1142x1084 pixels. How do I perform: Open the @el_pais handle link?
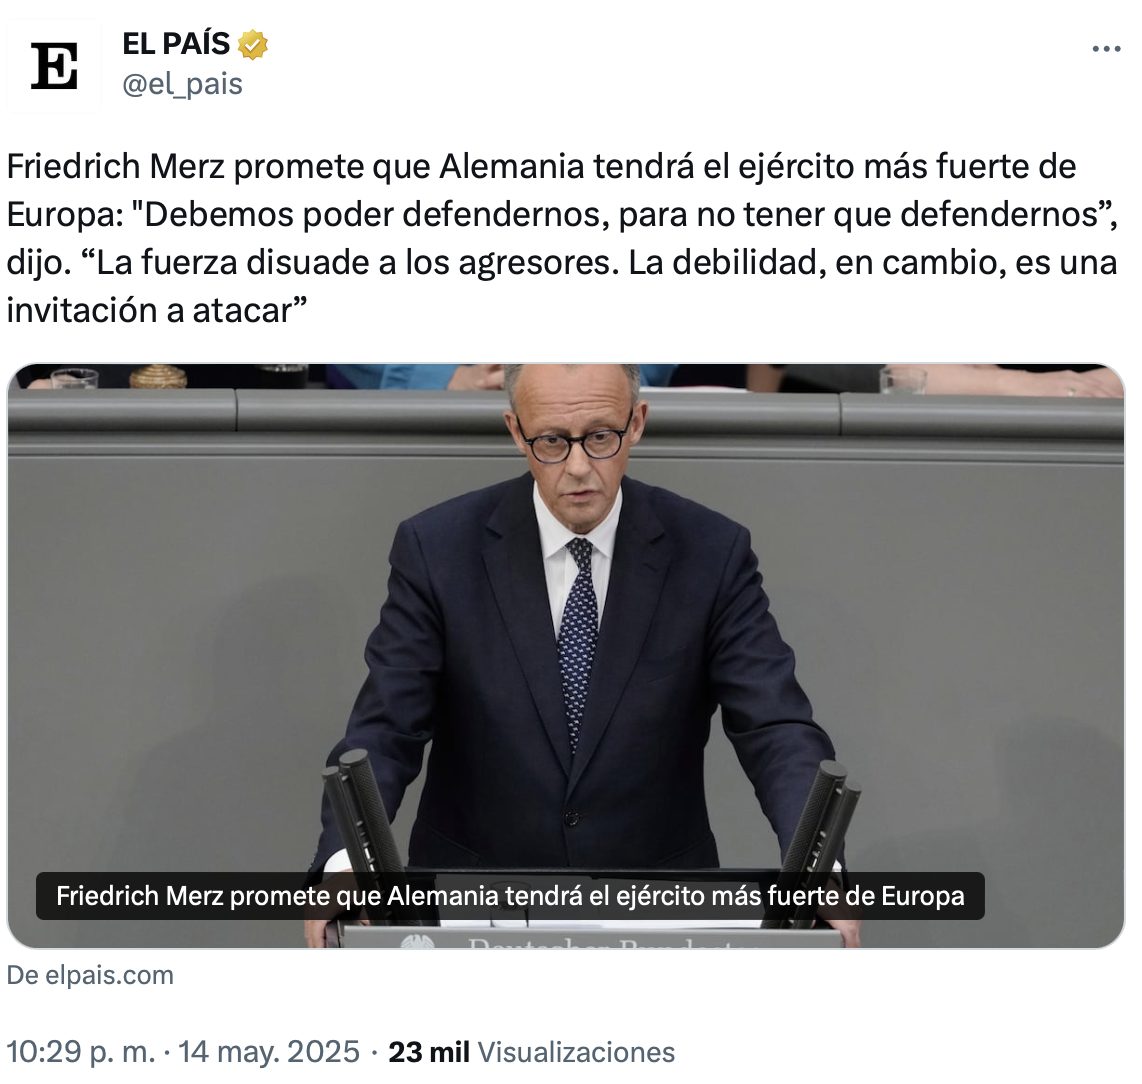(182, 85)
